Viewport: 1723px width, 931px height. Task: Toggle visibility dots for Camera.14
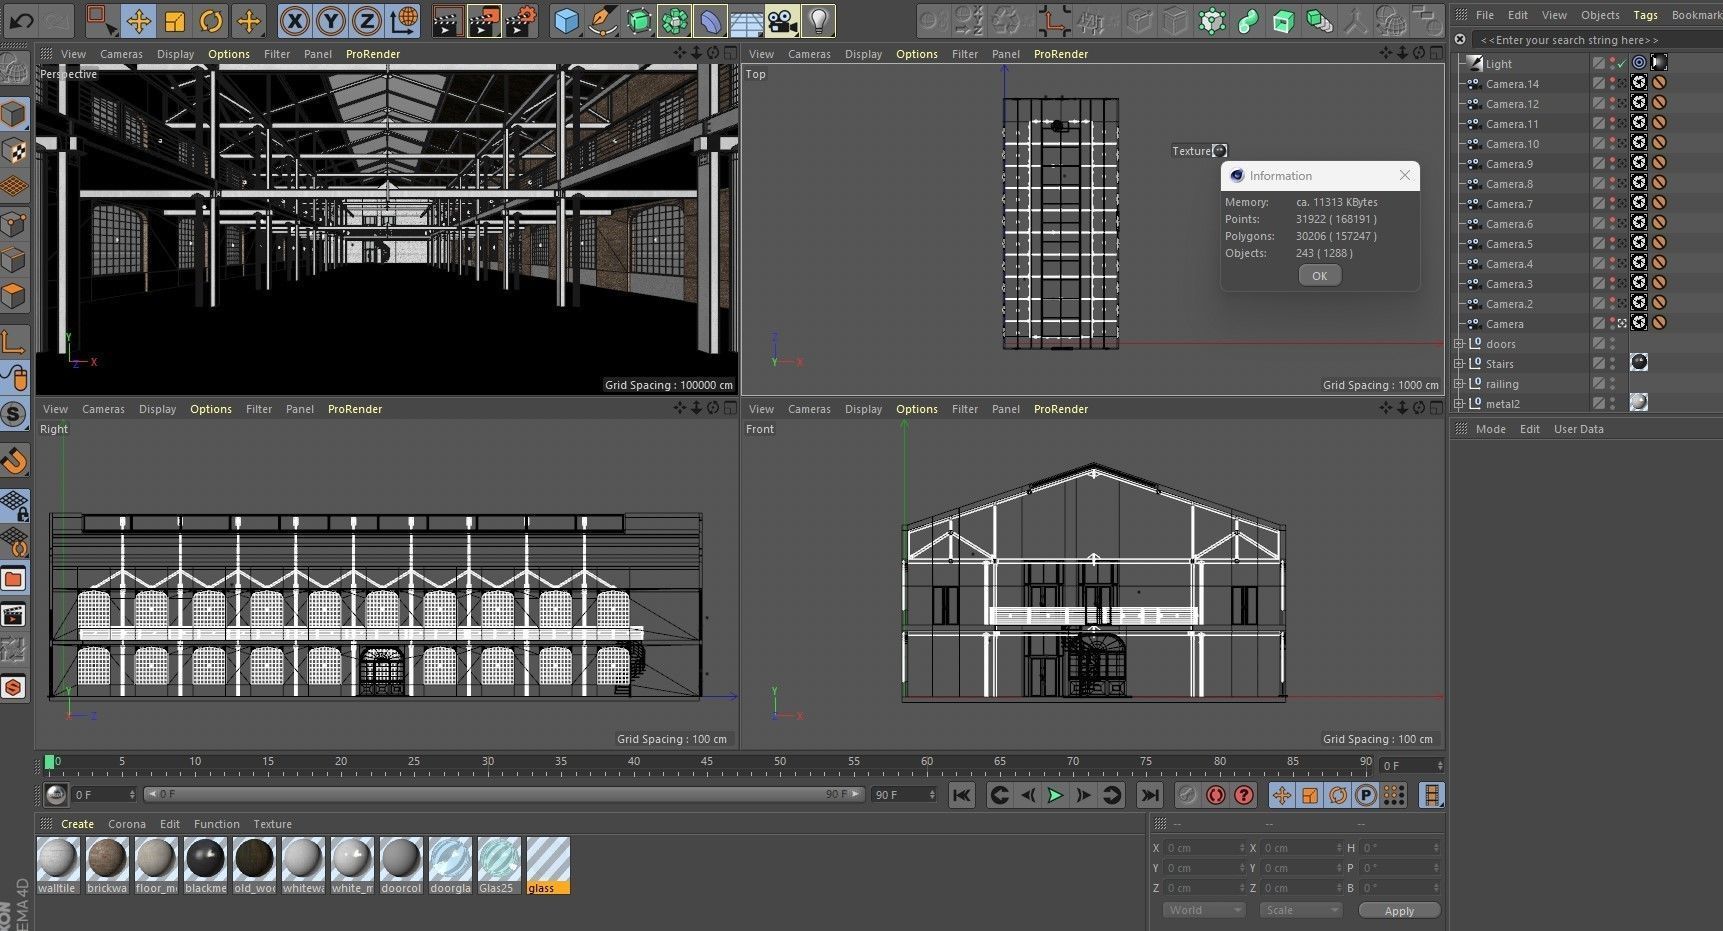1612,84
